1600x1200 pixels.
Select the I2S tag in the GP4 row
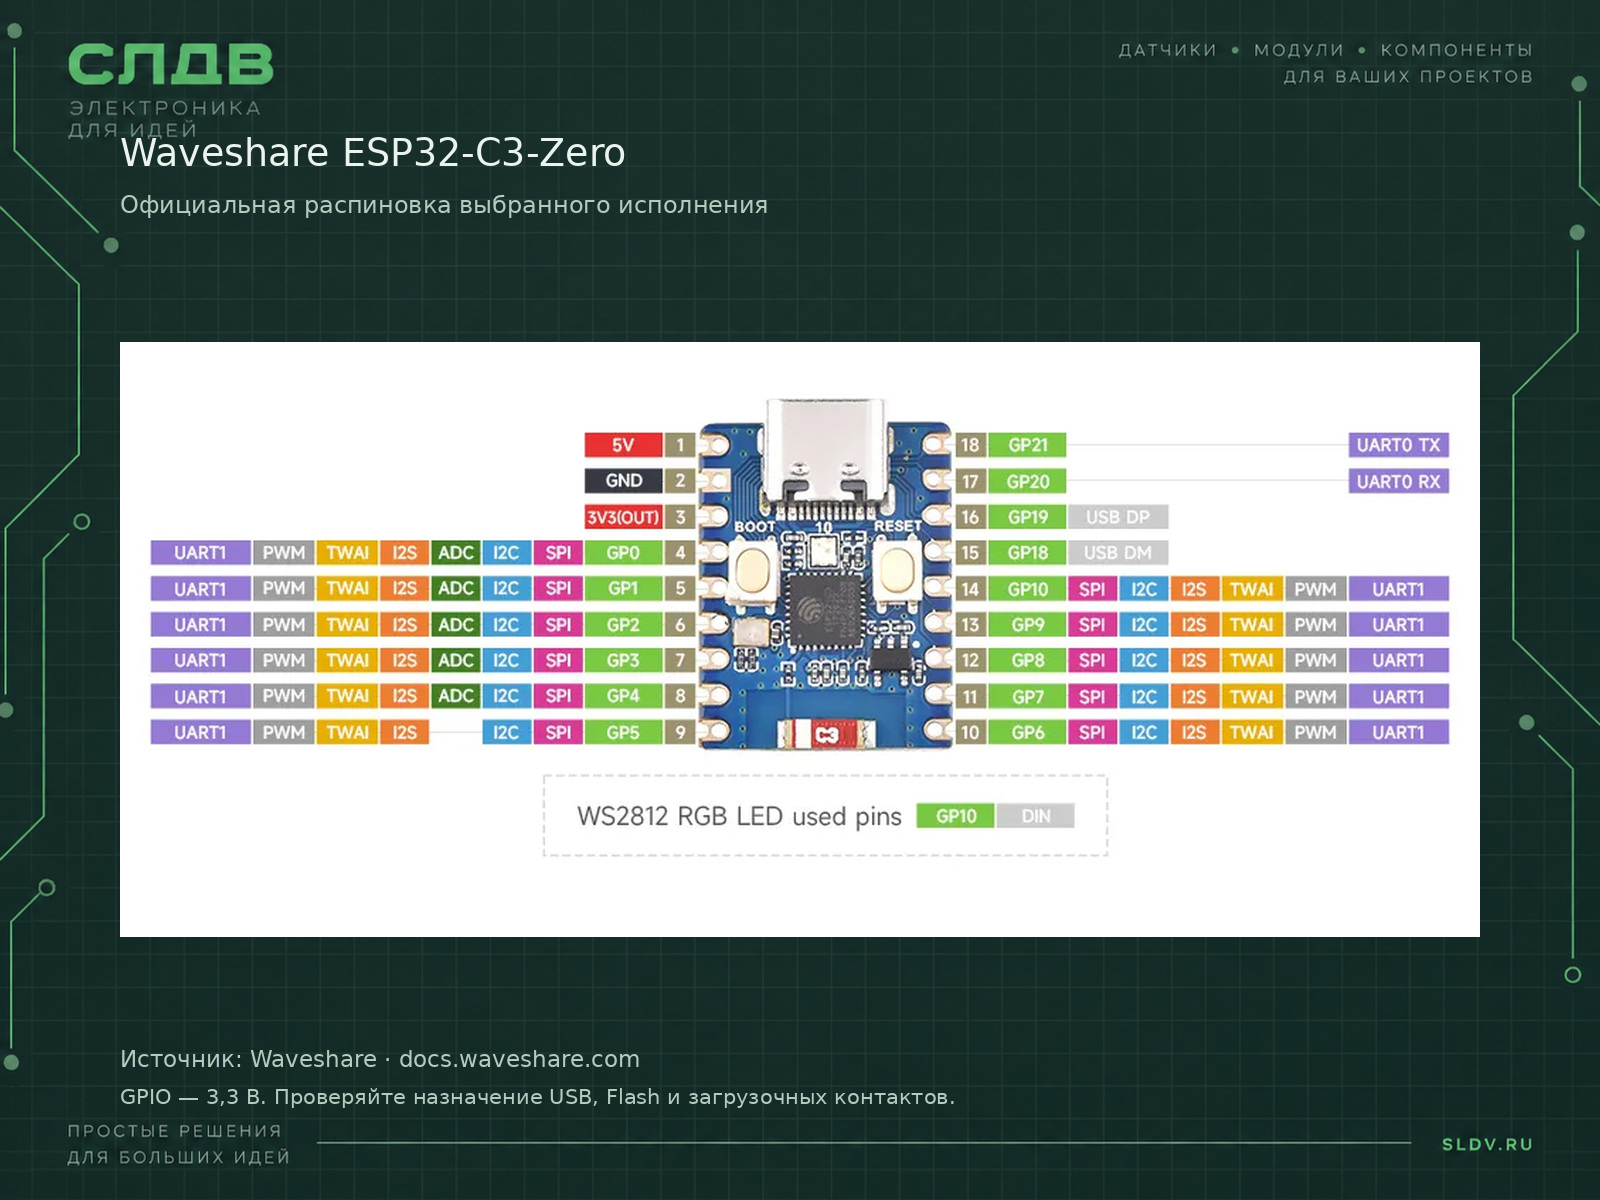tap(404, 696)
